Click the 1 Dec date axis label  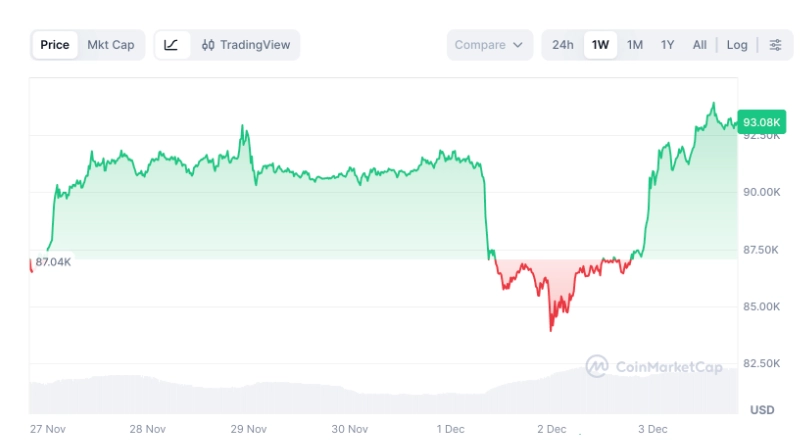449,429
